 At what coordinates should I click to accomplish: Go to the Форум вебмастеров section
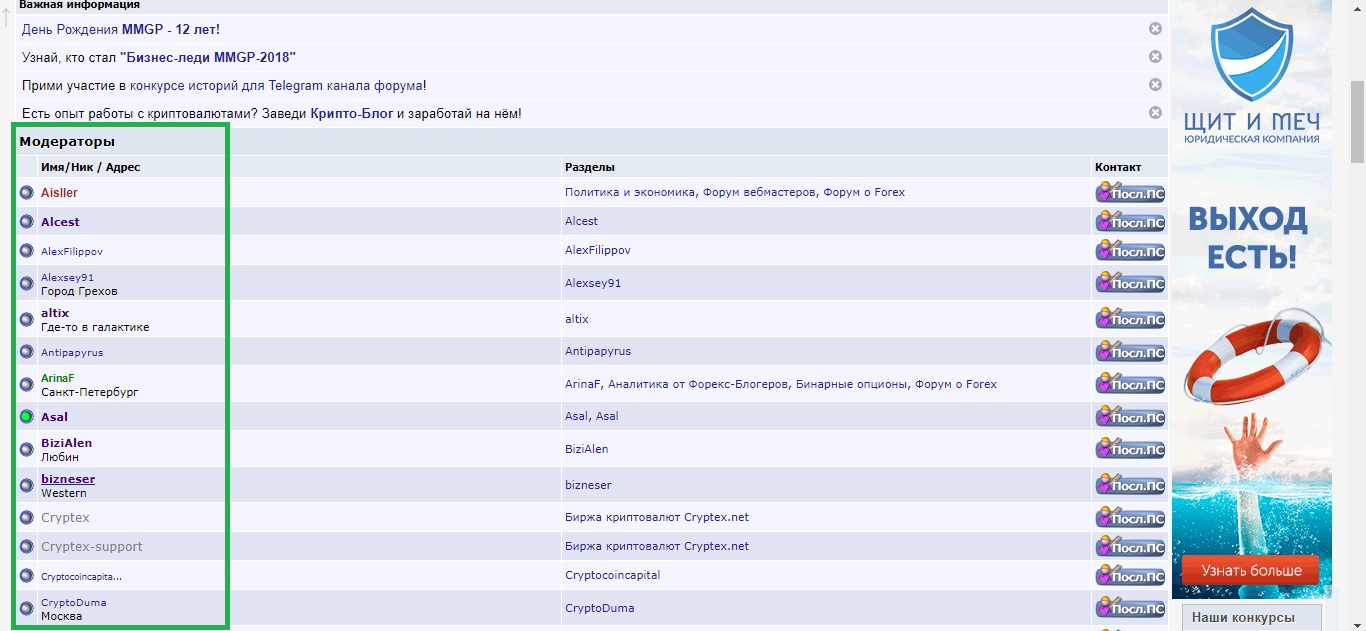coord(759,192)
